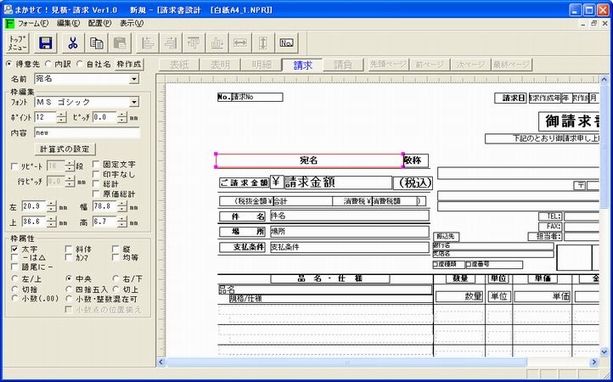This screenshot has width=613, height=382.
Task: Enable the 斜体 italic checkbox
Action: (69, 249)
